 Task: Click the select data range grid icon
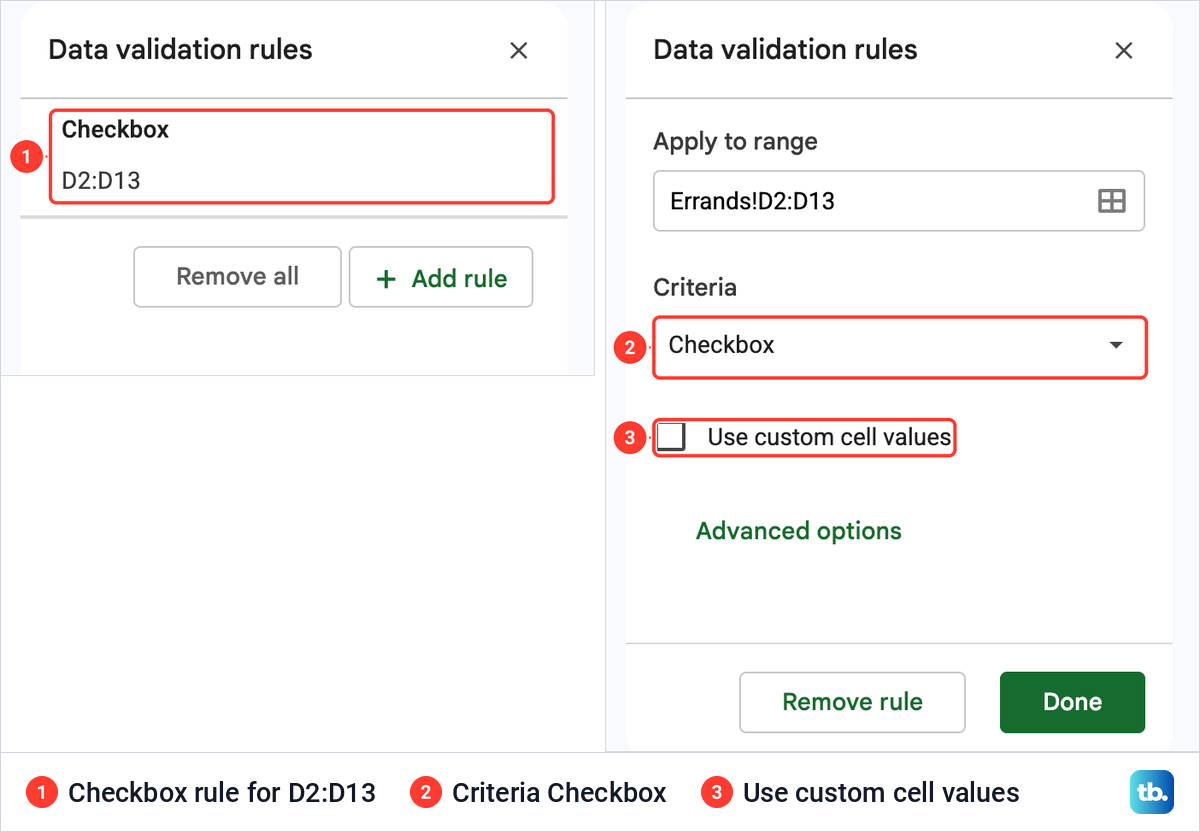pyautogui.click(x=1112, y=201)
